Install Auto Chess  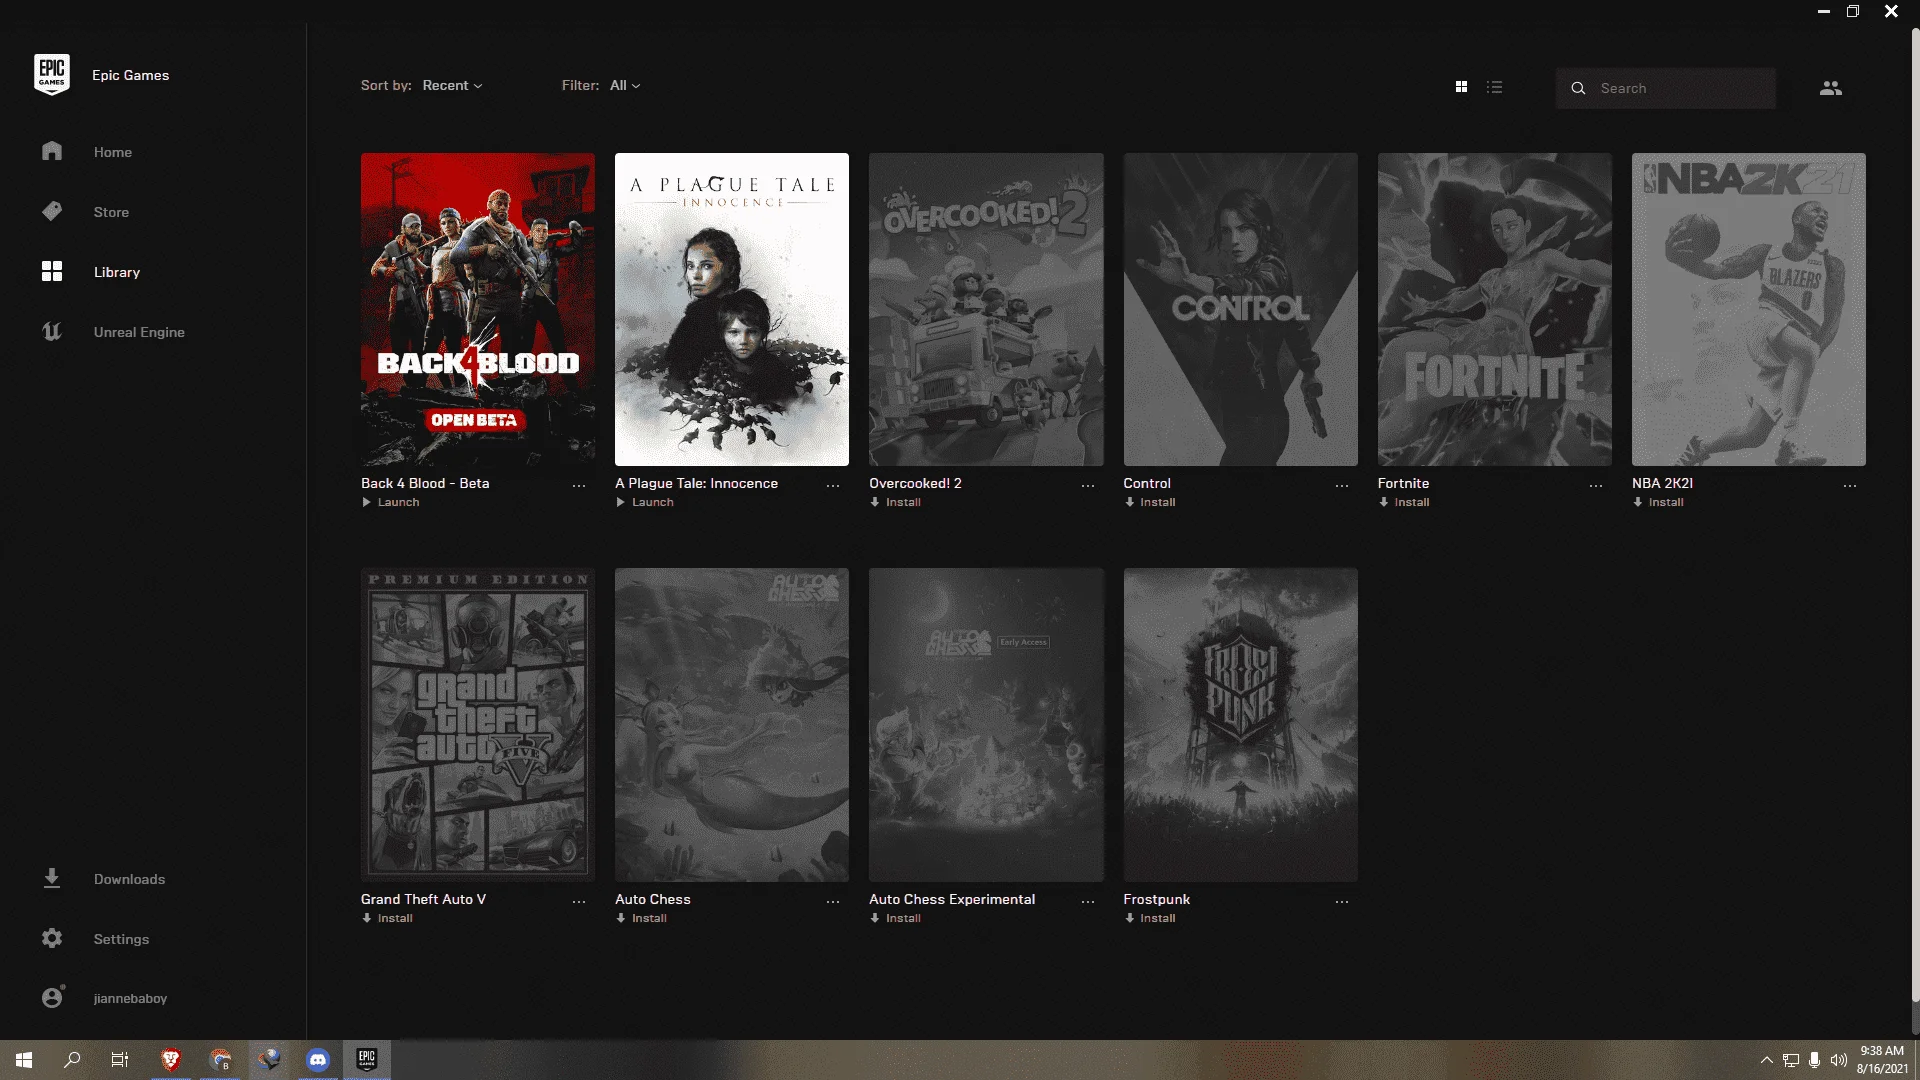tap(641, 918)
